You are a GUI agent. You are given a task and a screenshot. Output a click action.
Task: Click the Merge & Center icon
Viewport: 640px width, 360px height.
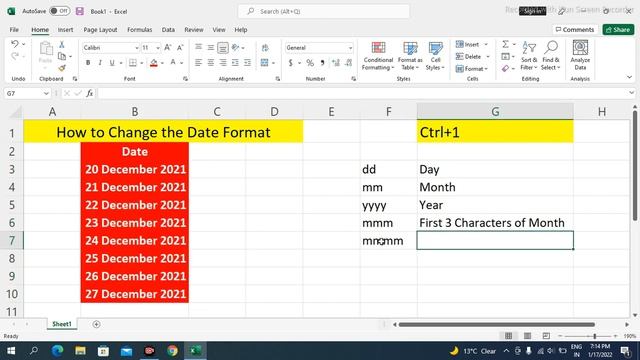coord(264,62)
